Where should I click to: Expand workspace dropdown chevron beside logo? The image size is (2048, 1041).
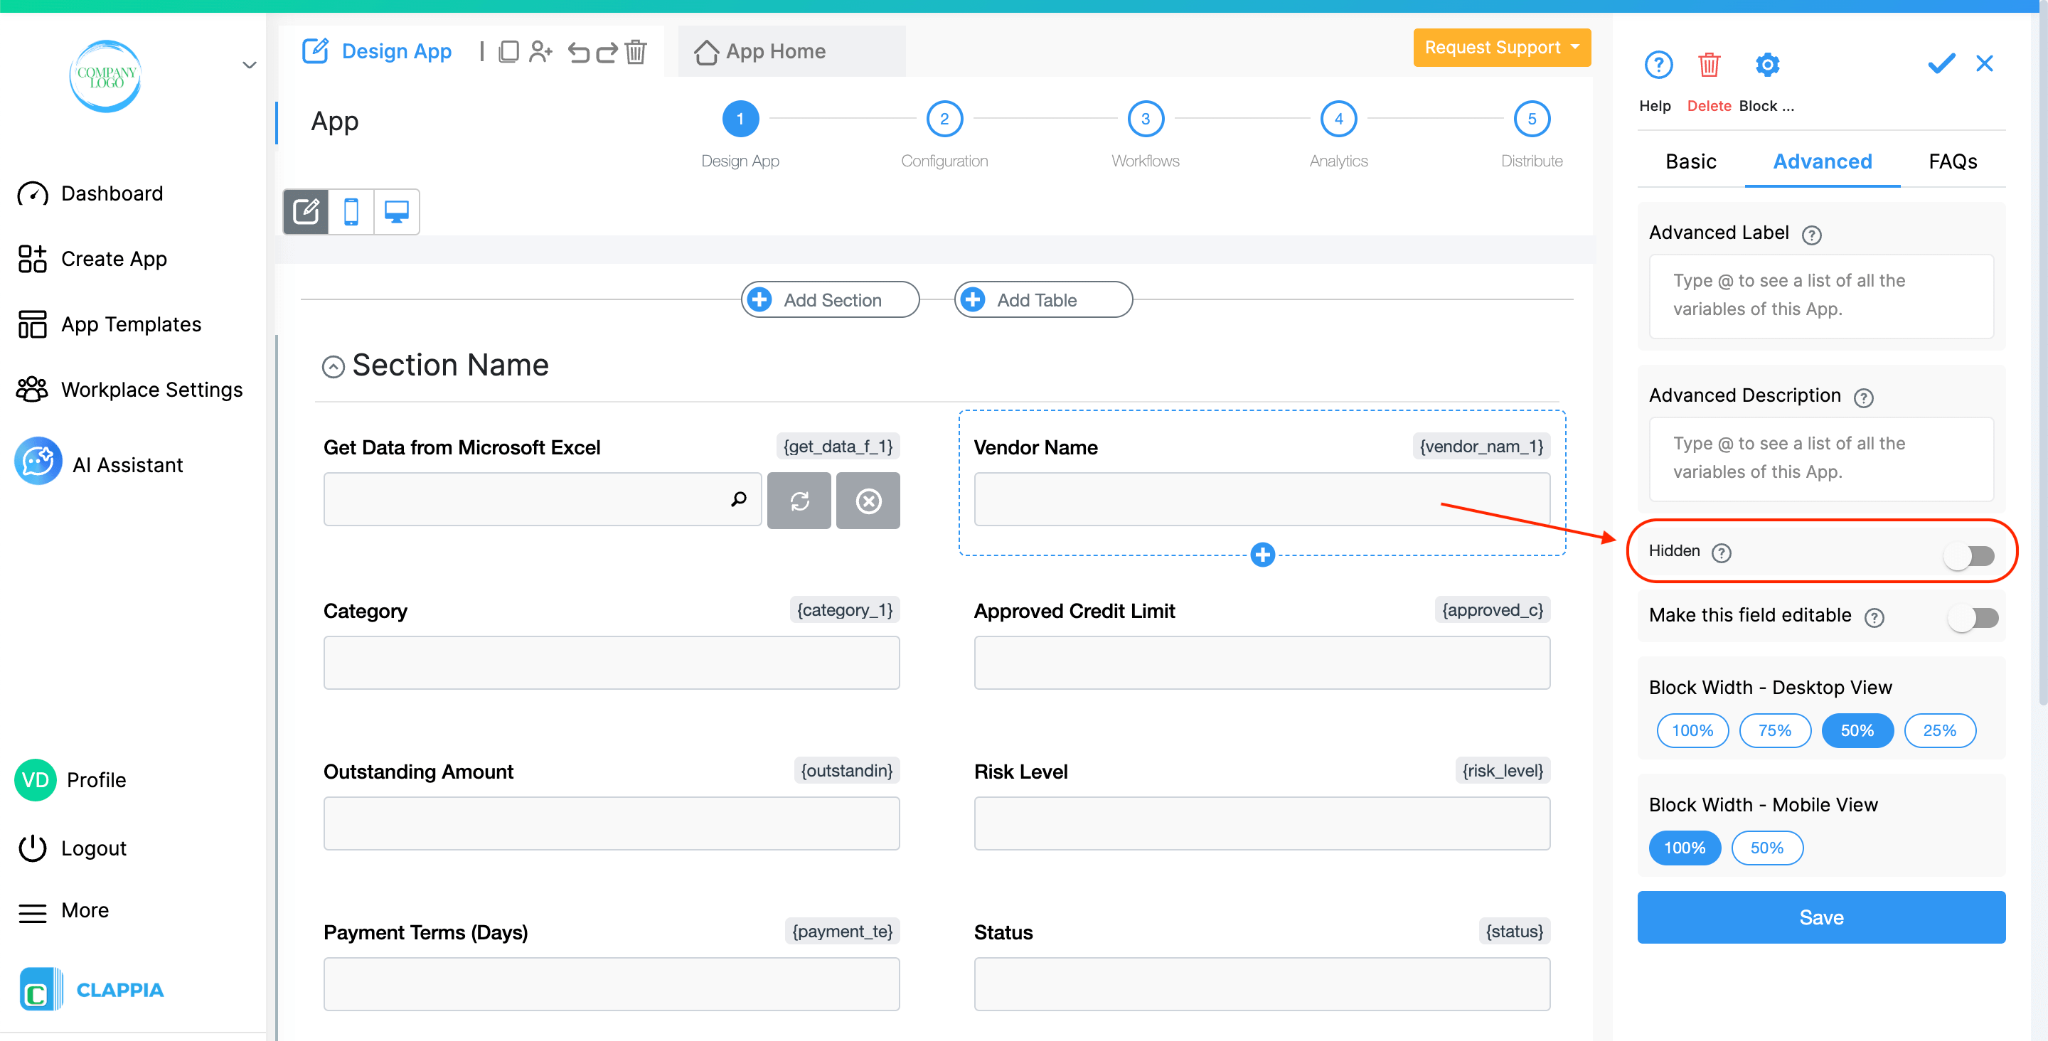[249, 66]
